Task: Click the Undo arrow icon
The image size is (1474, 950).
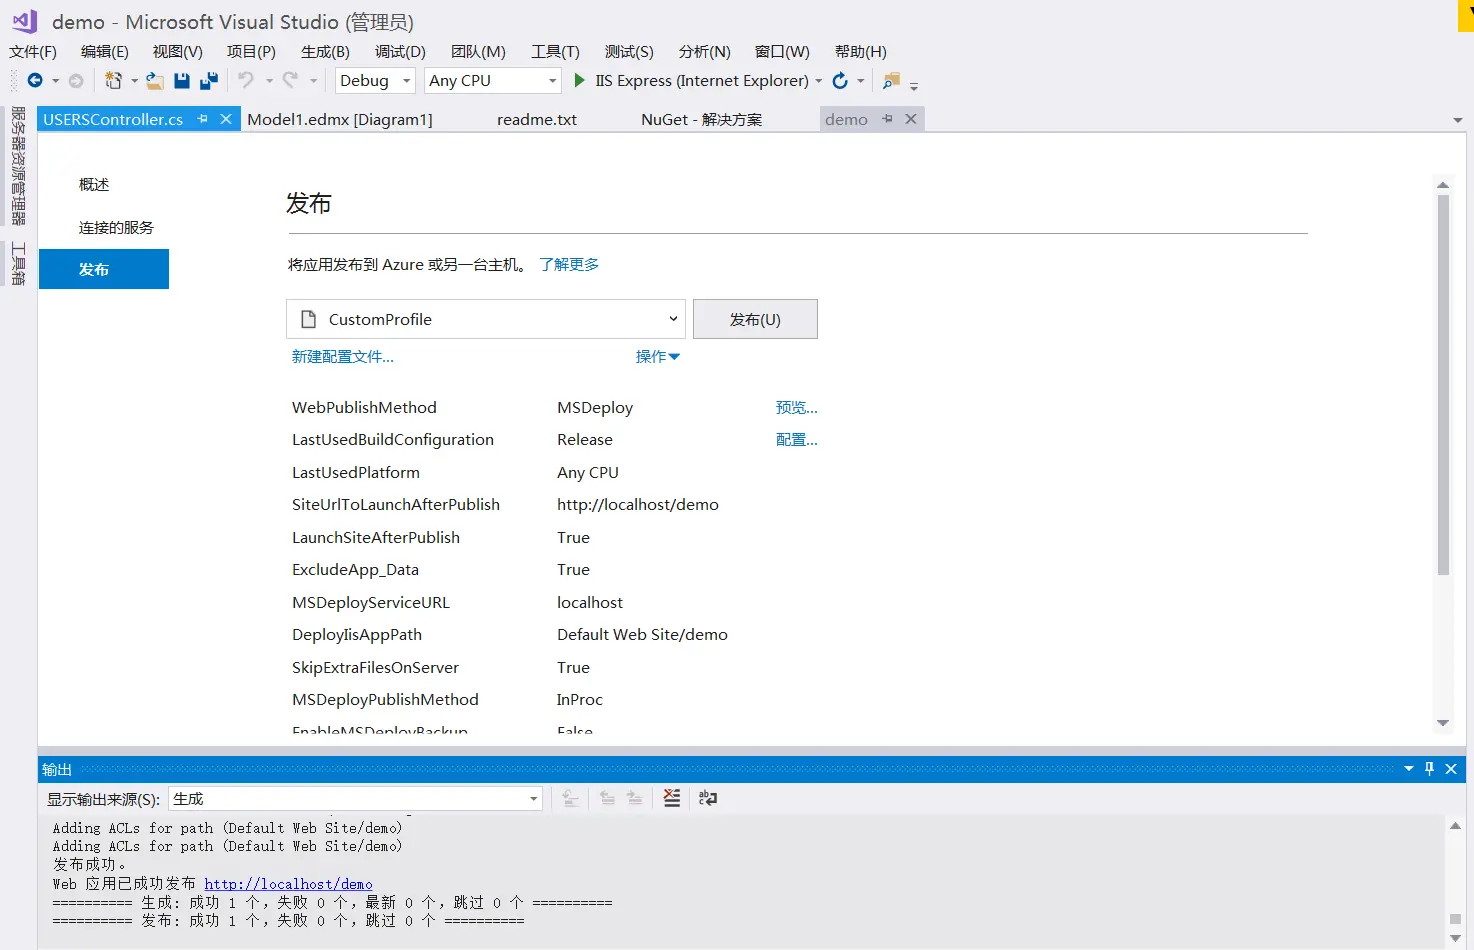Action: pyautogui.click(x=246, y=80)
